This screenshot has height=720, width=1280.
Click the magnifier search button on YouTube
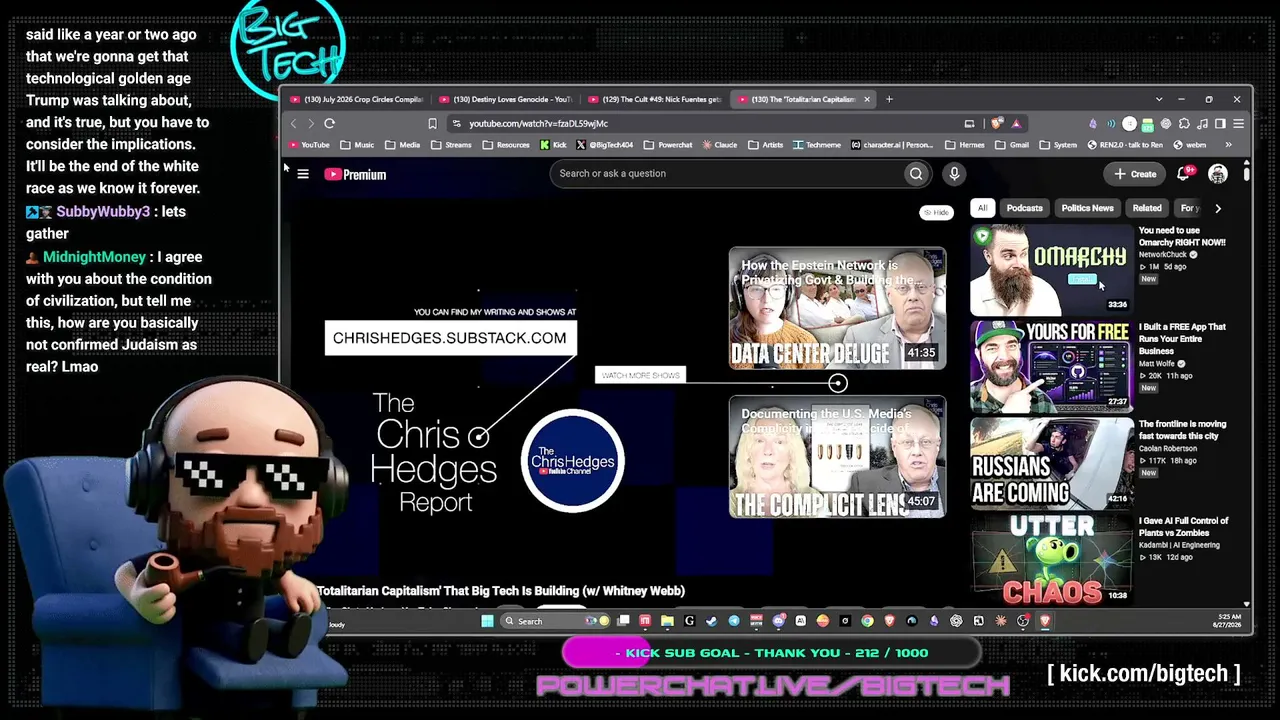pos(916,174)
